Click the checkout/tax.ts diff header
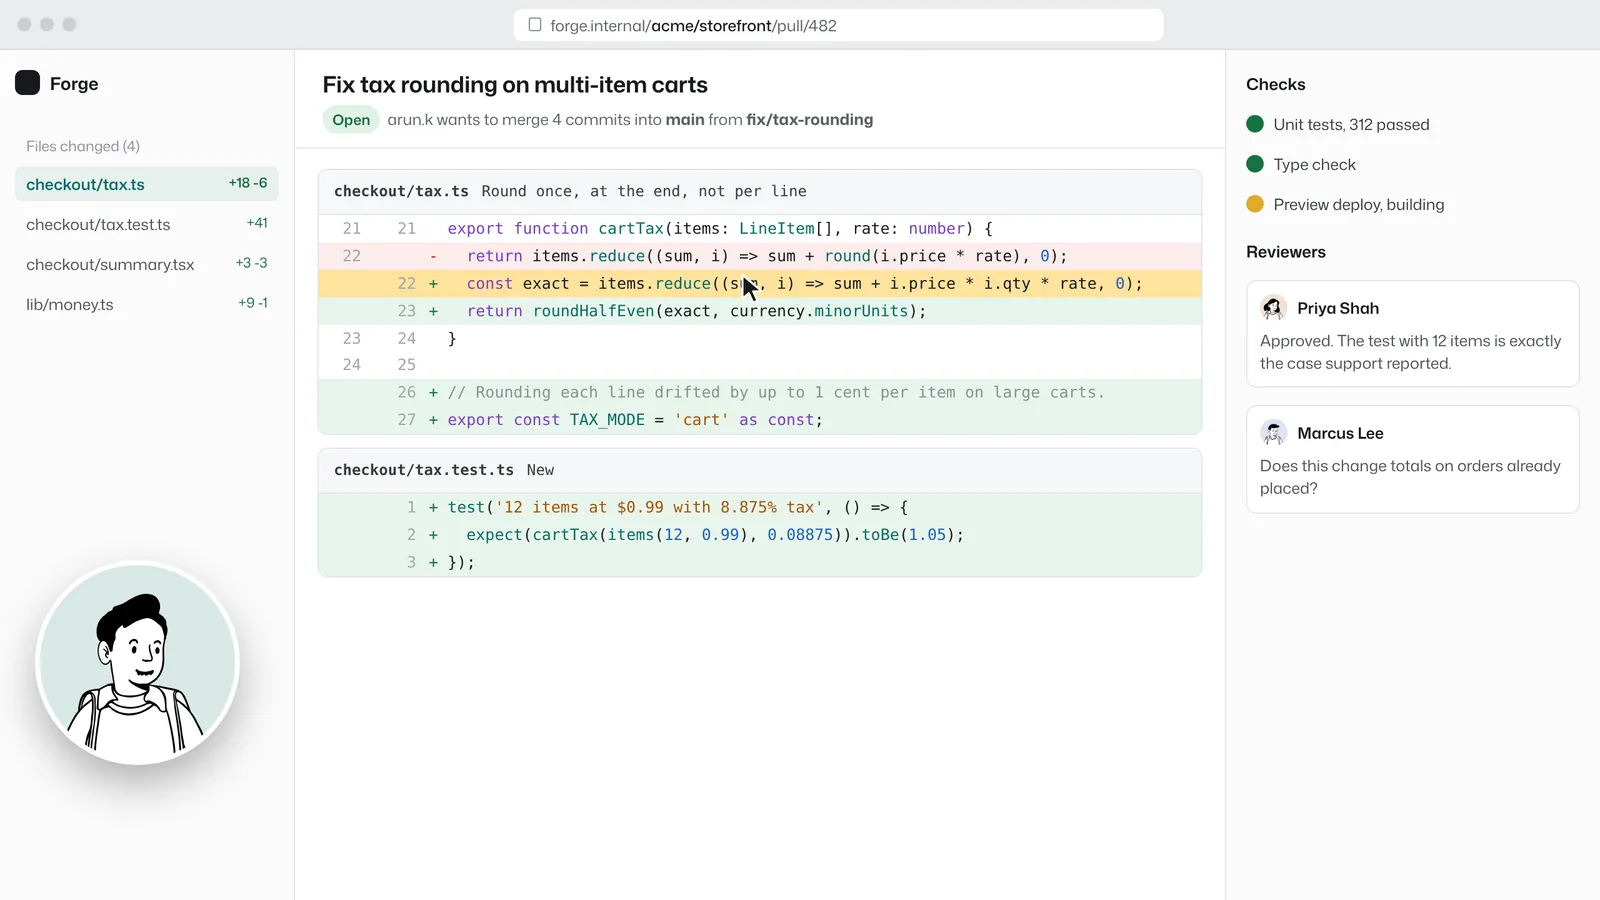This screenshot has width=1600, height=900. point(760,191)
